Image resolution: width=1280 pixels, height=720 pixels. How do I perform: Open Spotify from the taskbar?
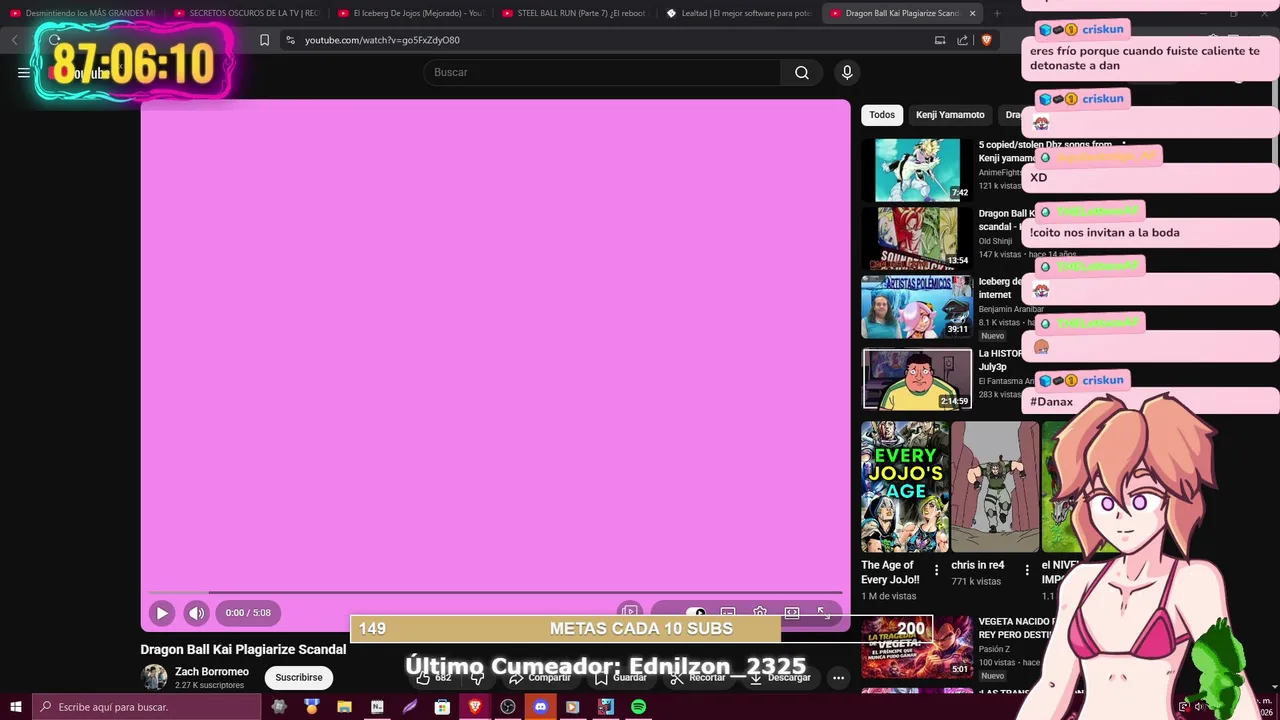[638, 707]
